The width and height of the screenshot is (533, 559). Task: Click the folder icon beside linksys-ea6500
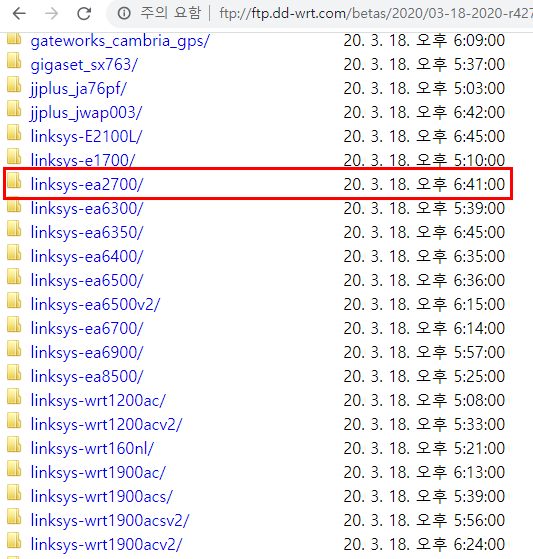coord(14,276)
